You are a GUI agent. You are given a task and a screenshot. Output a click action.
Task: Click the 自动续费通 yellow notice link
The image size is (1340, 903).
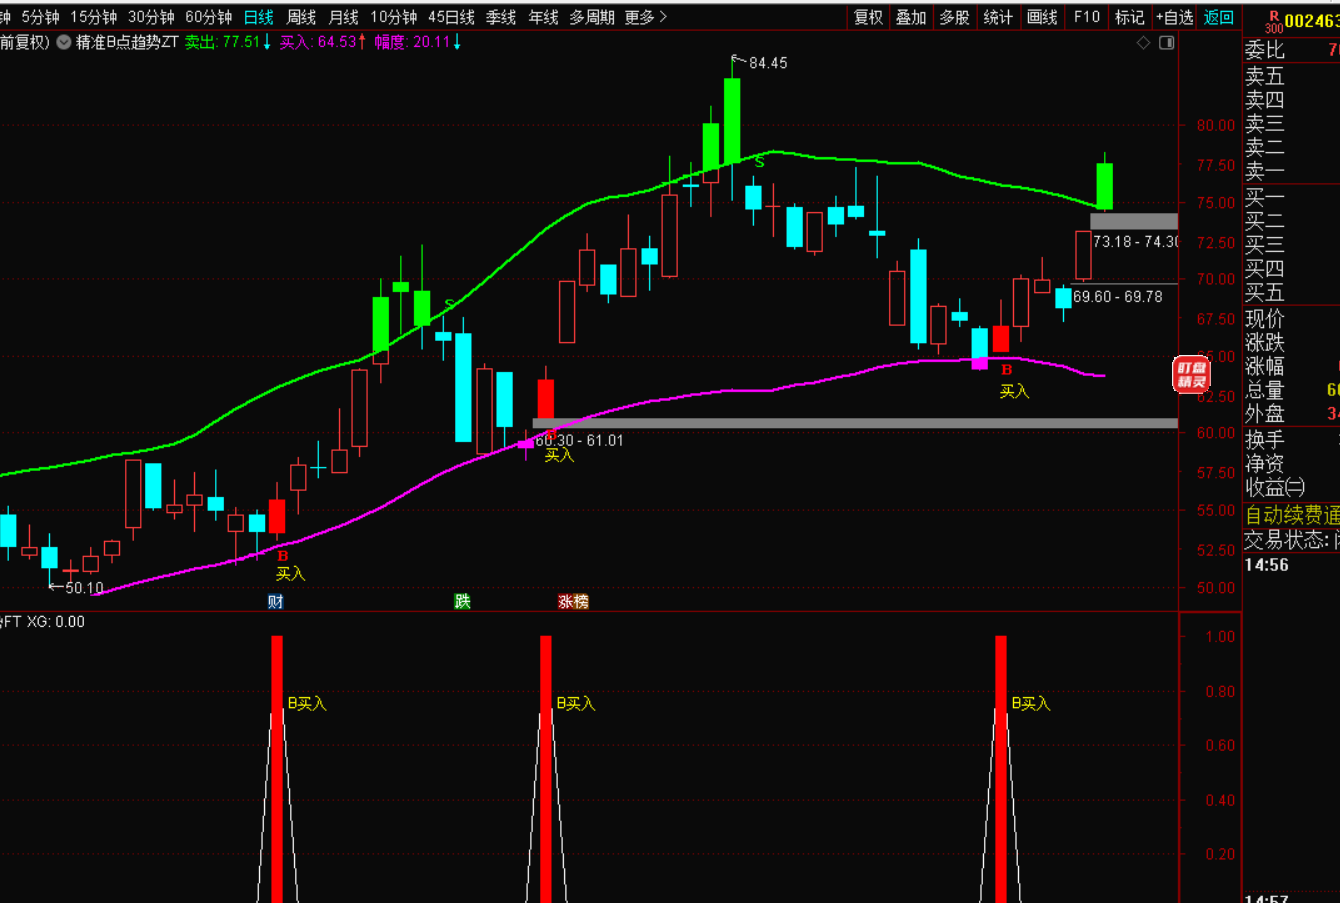coord(1291,515)
